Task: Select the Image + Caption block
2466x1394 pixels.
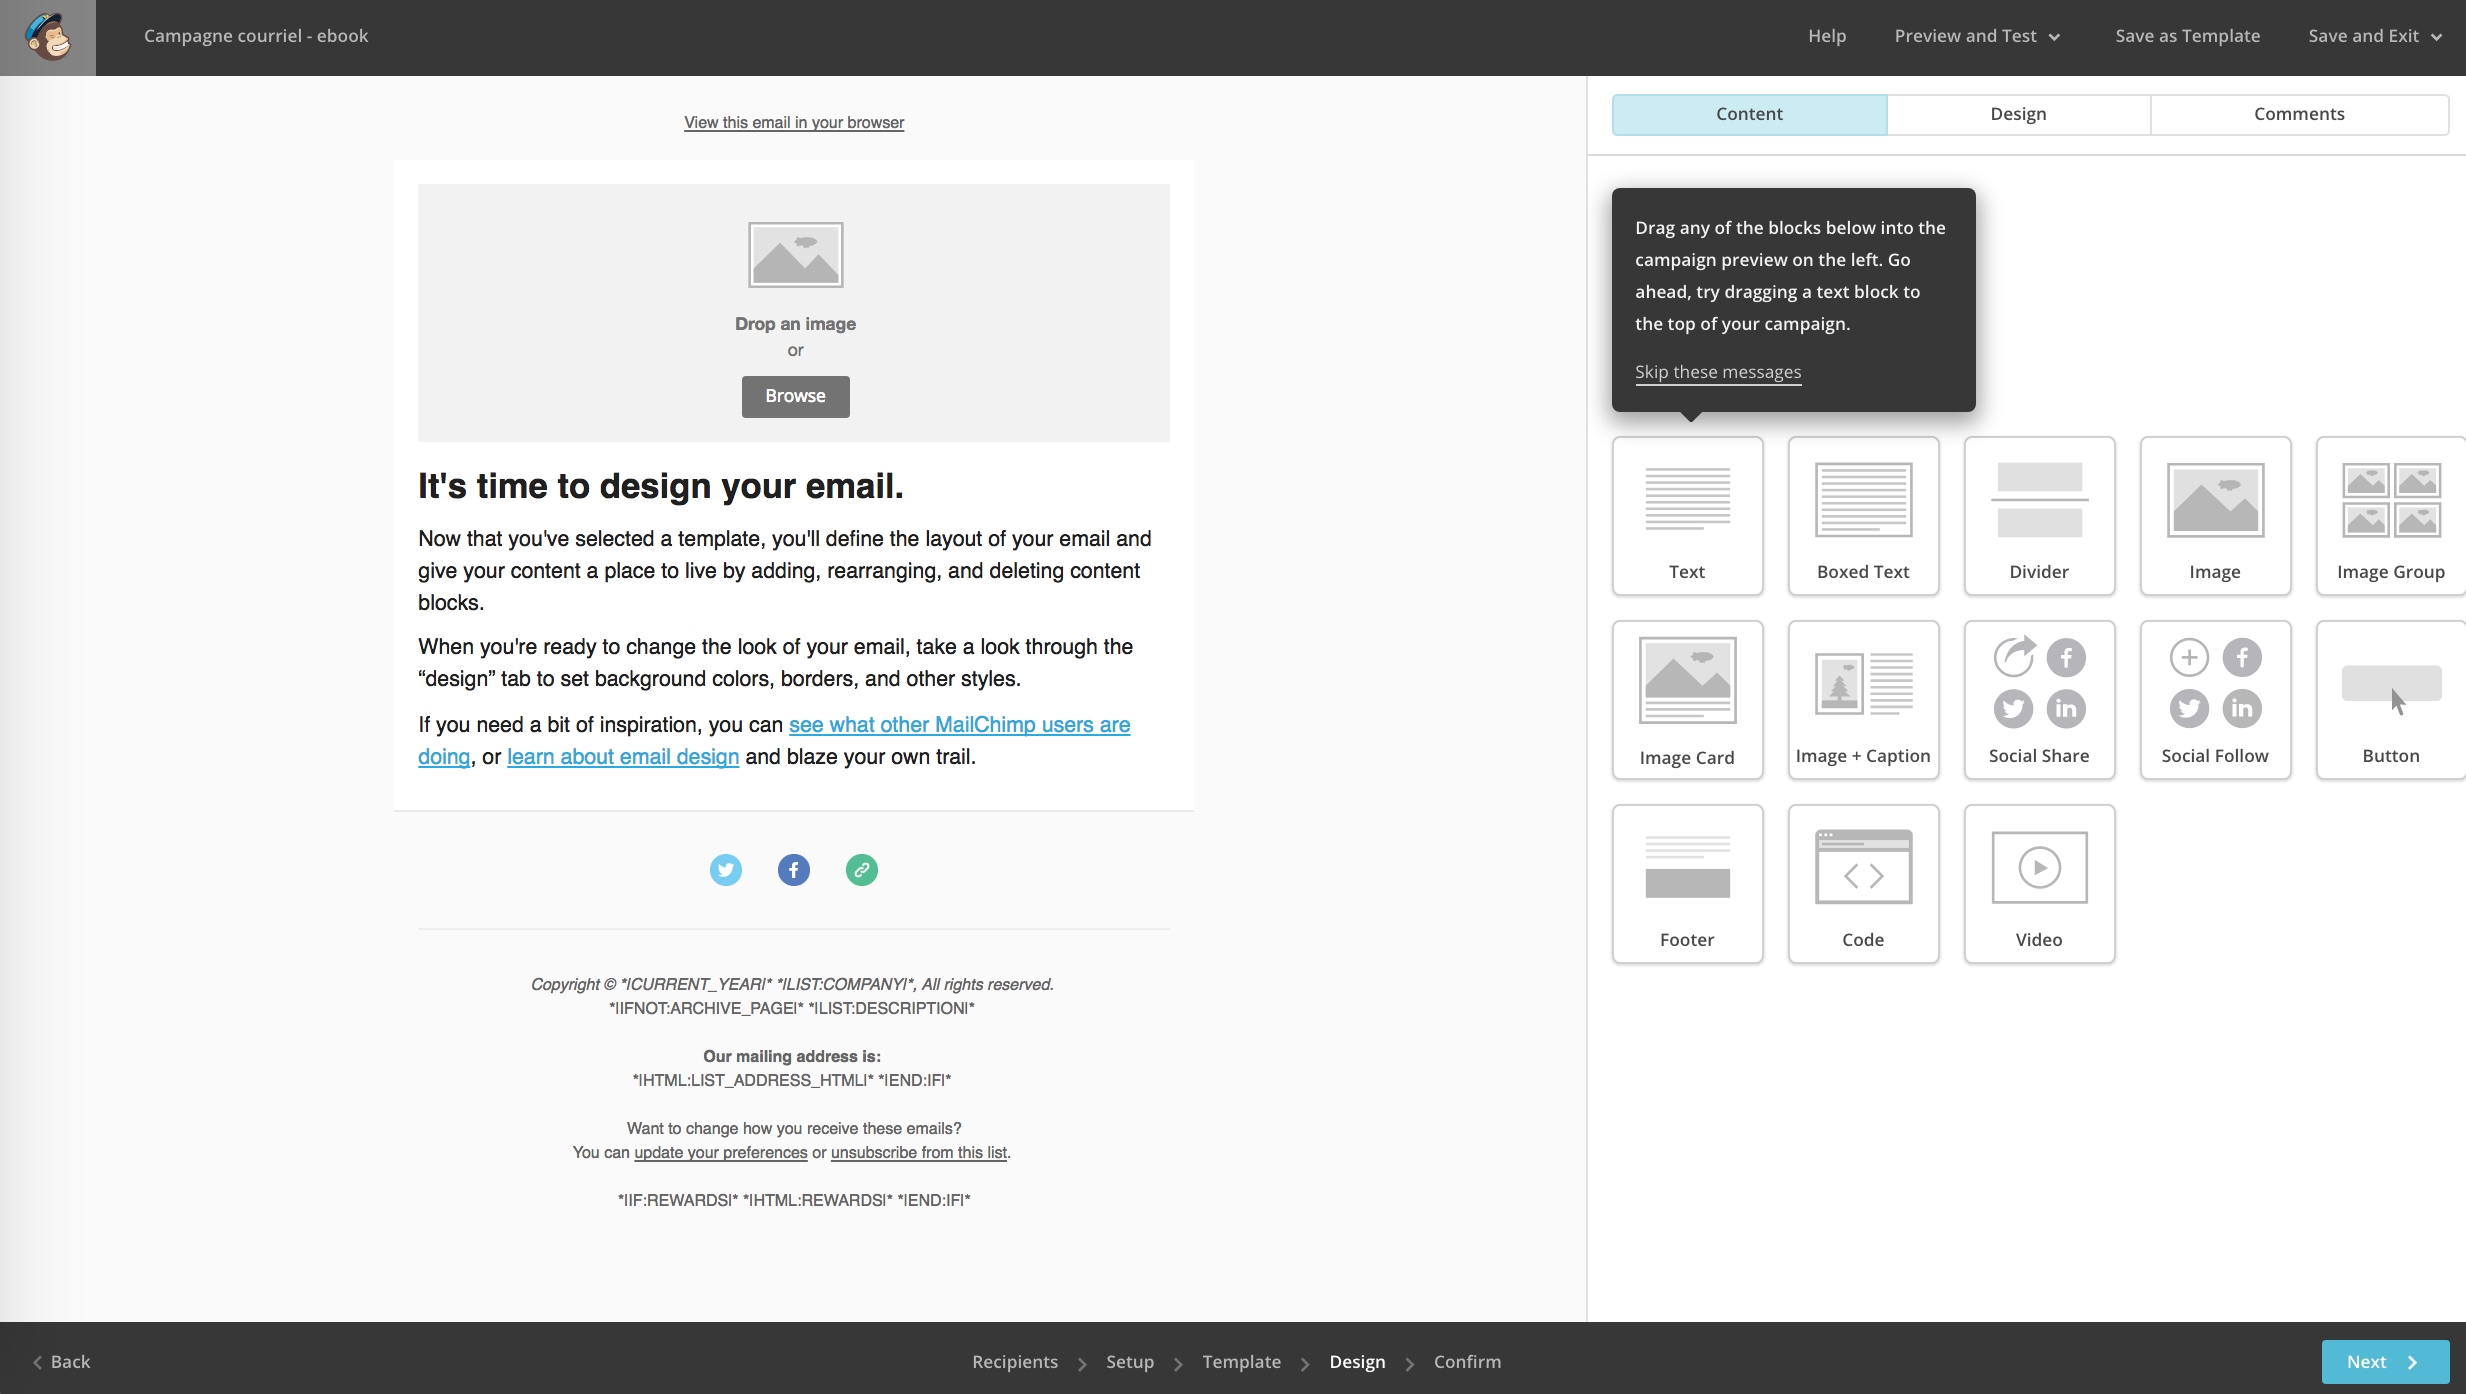Action: [x=1863, y=700]
